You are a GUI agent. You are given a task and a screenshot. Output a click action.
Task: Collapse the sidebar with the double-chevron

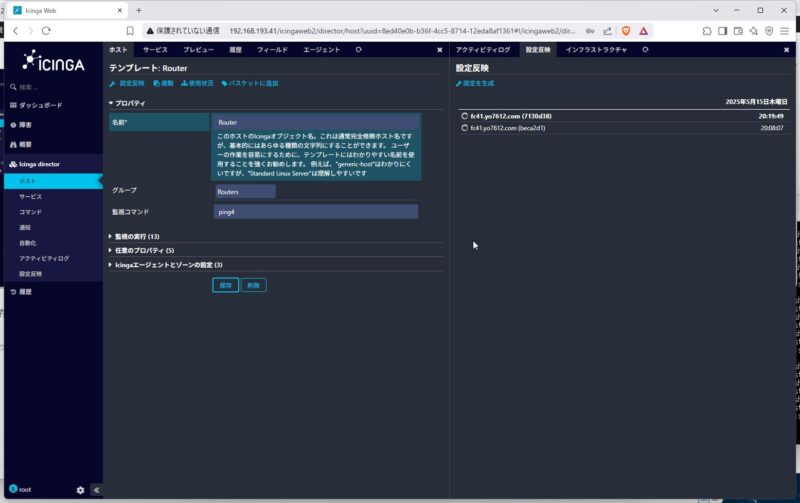point(96,490)
